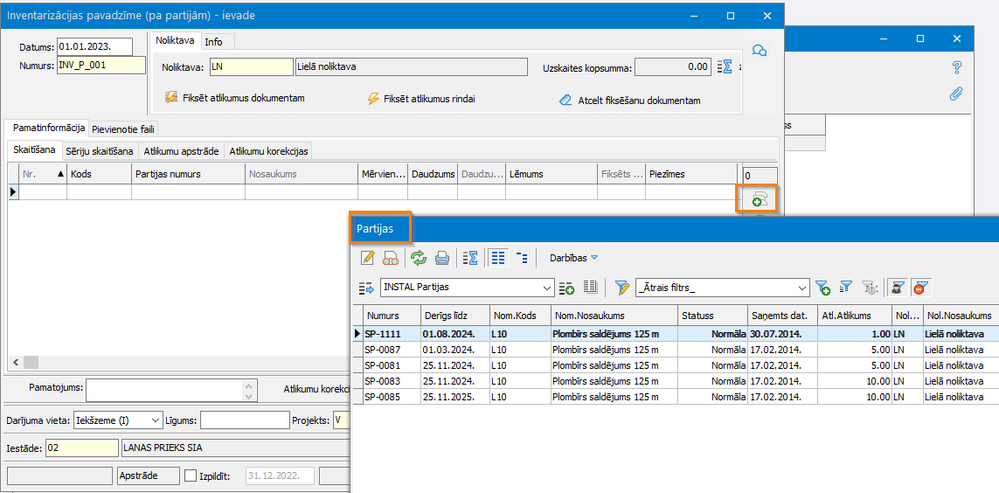The width and height of the screenshot is (999, 493).
Task: Open the Ātrais filtrs dropdown
Action: click(x=803, y=288)
